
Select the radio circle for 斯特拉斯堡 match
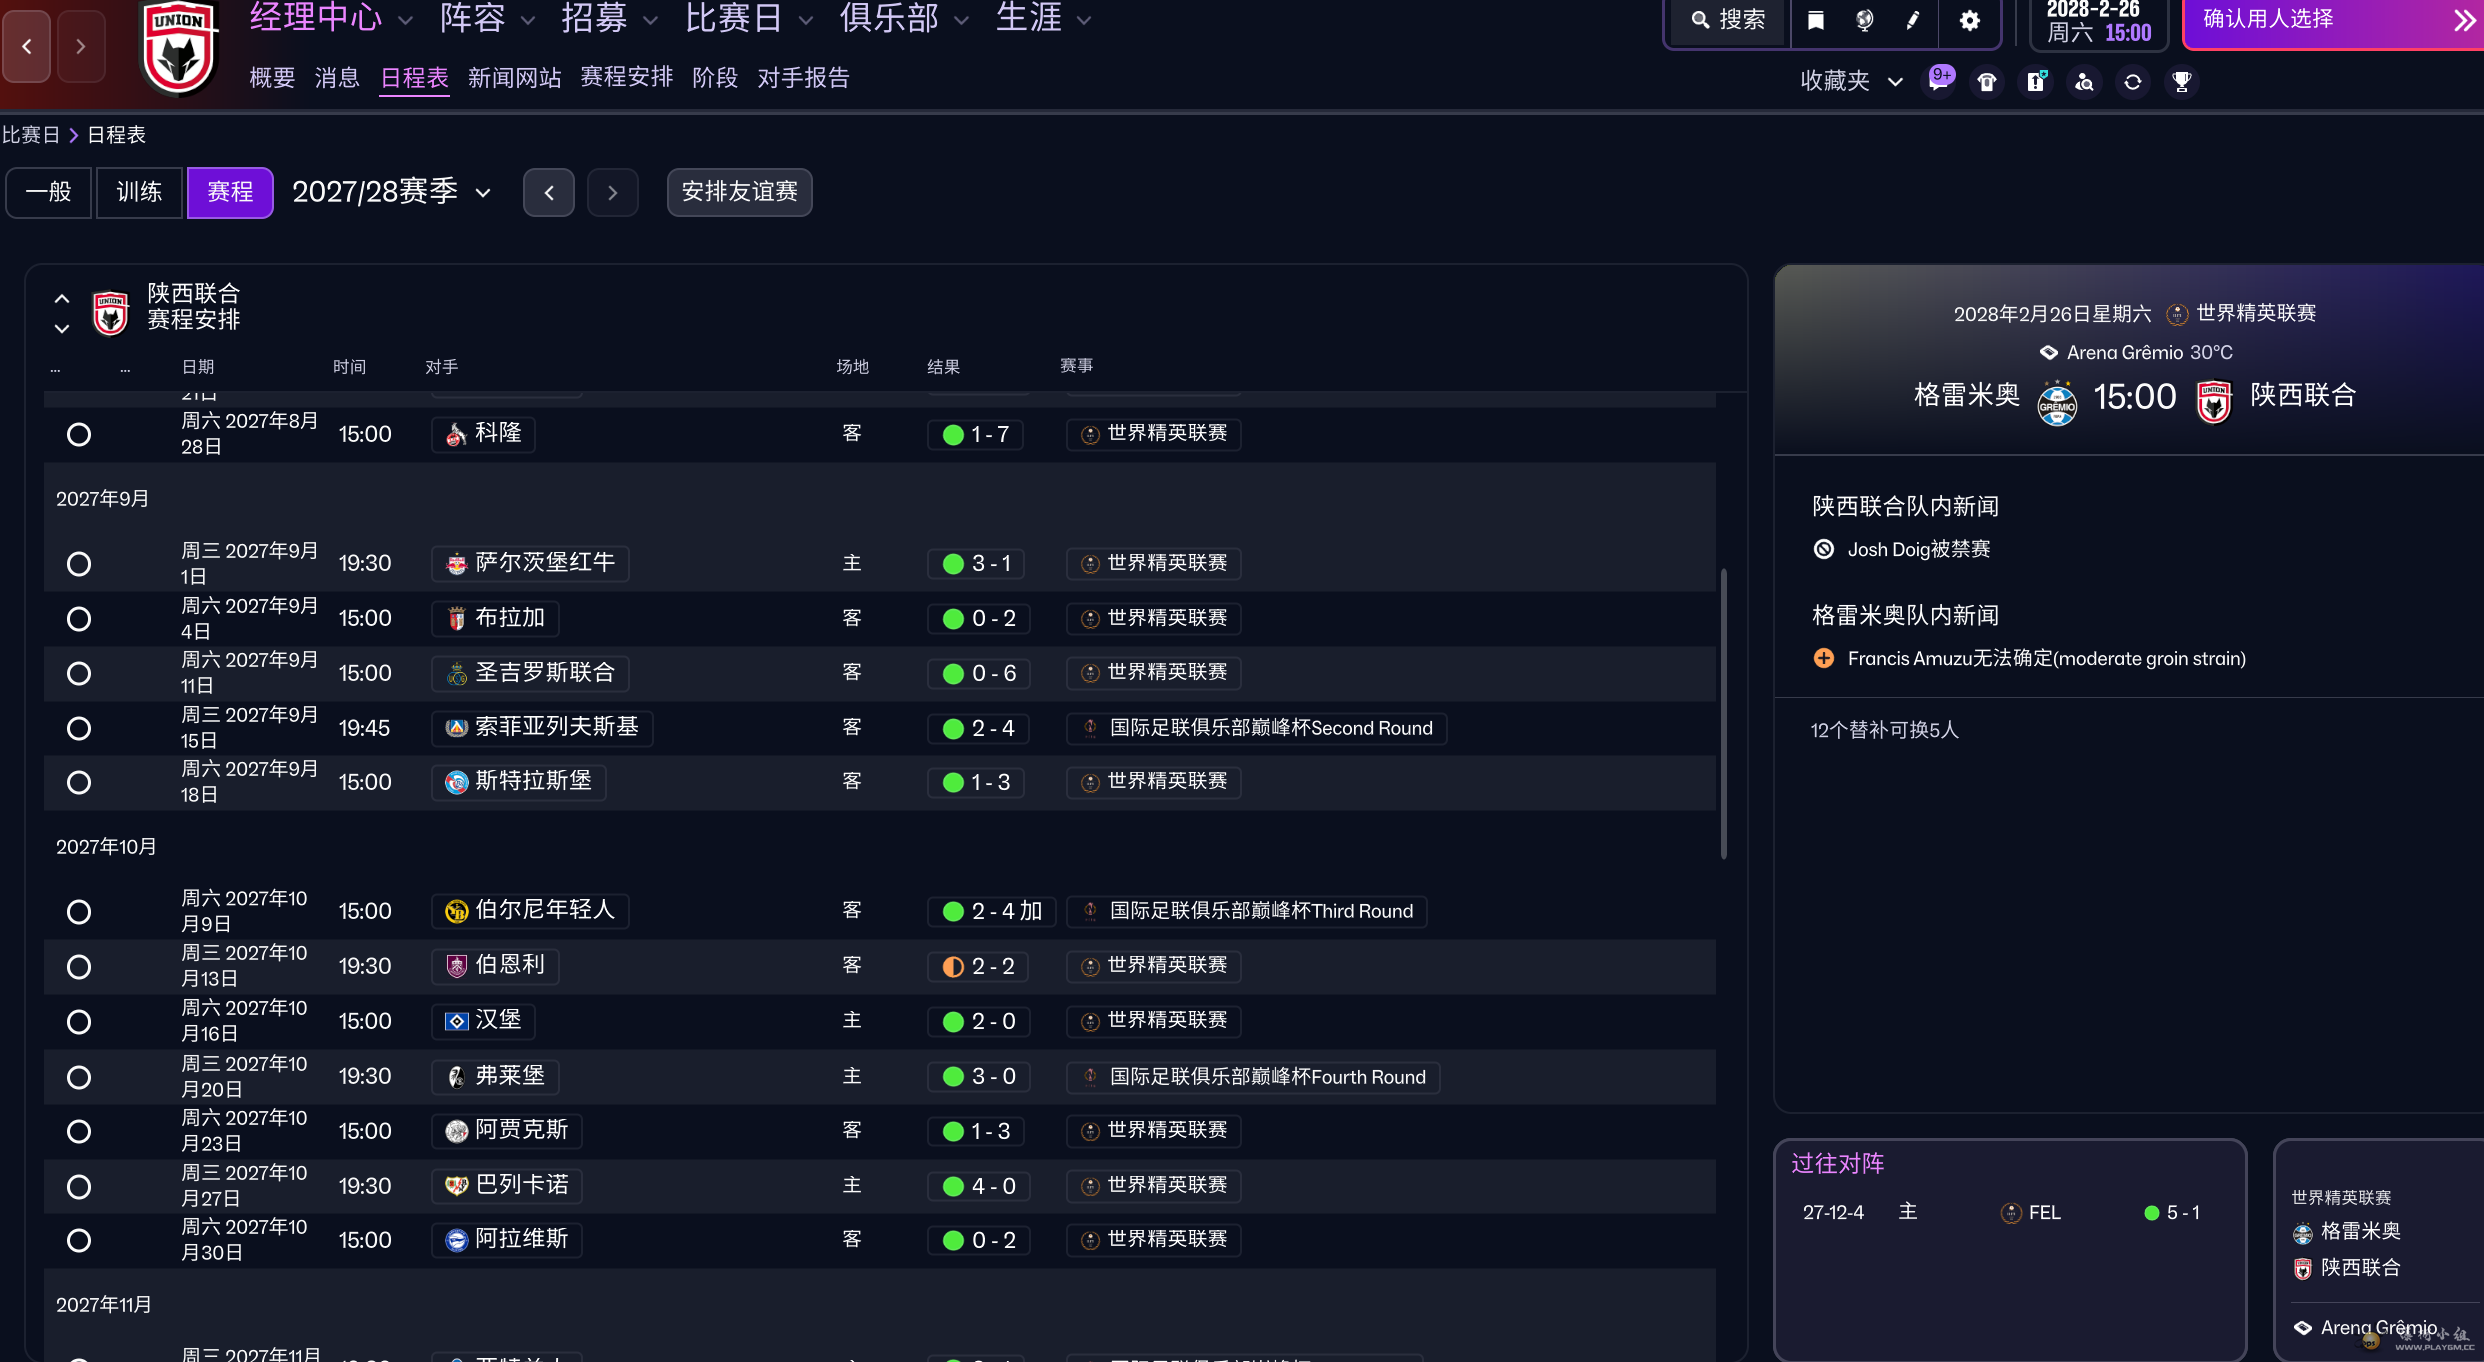79,782
